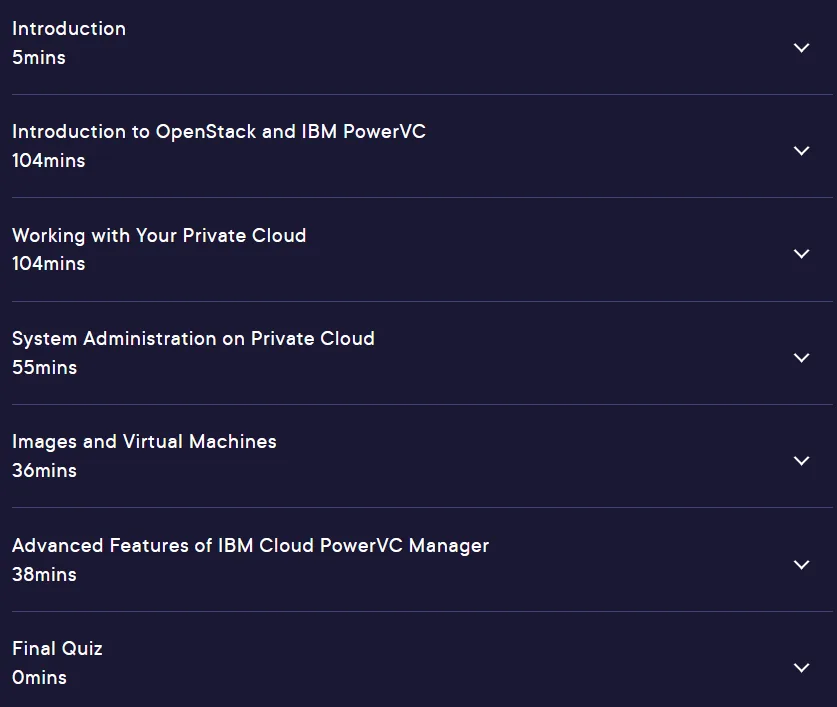Expand the Introduction section chevron
The height and width of the screenshot is (707, 837).
tap(801, 48)
